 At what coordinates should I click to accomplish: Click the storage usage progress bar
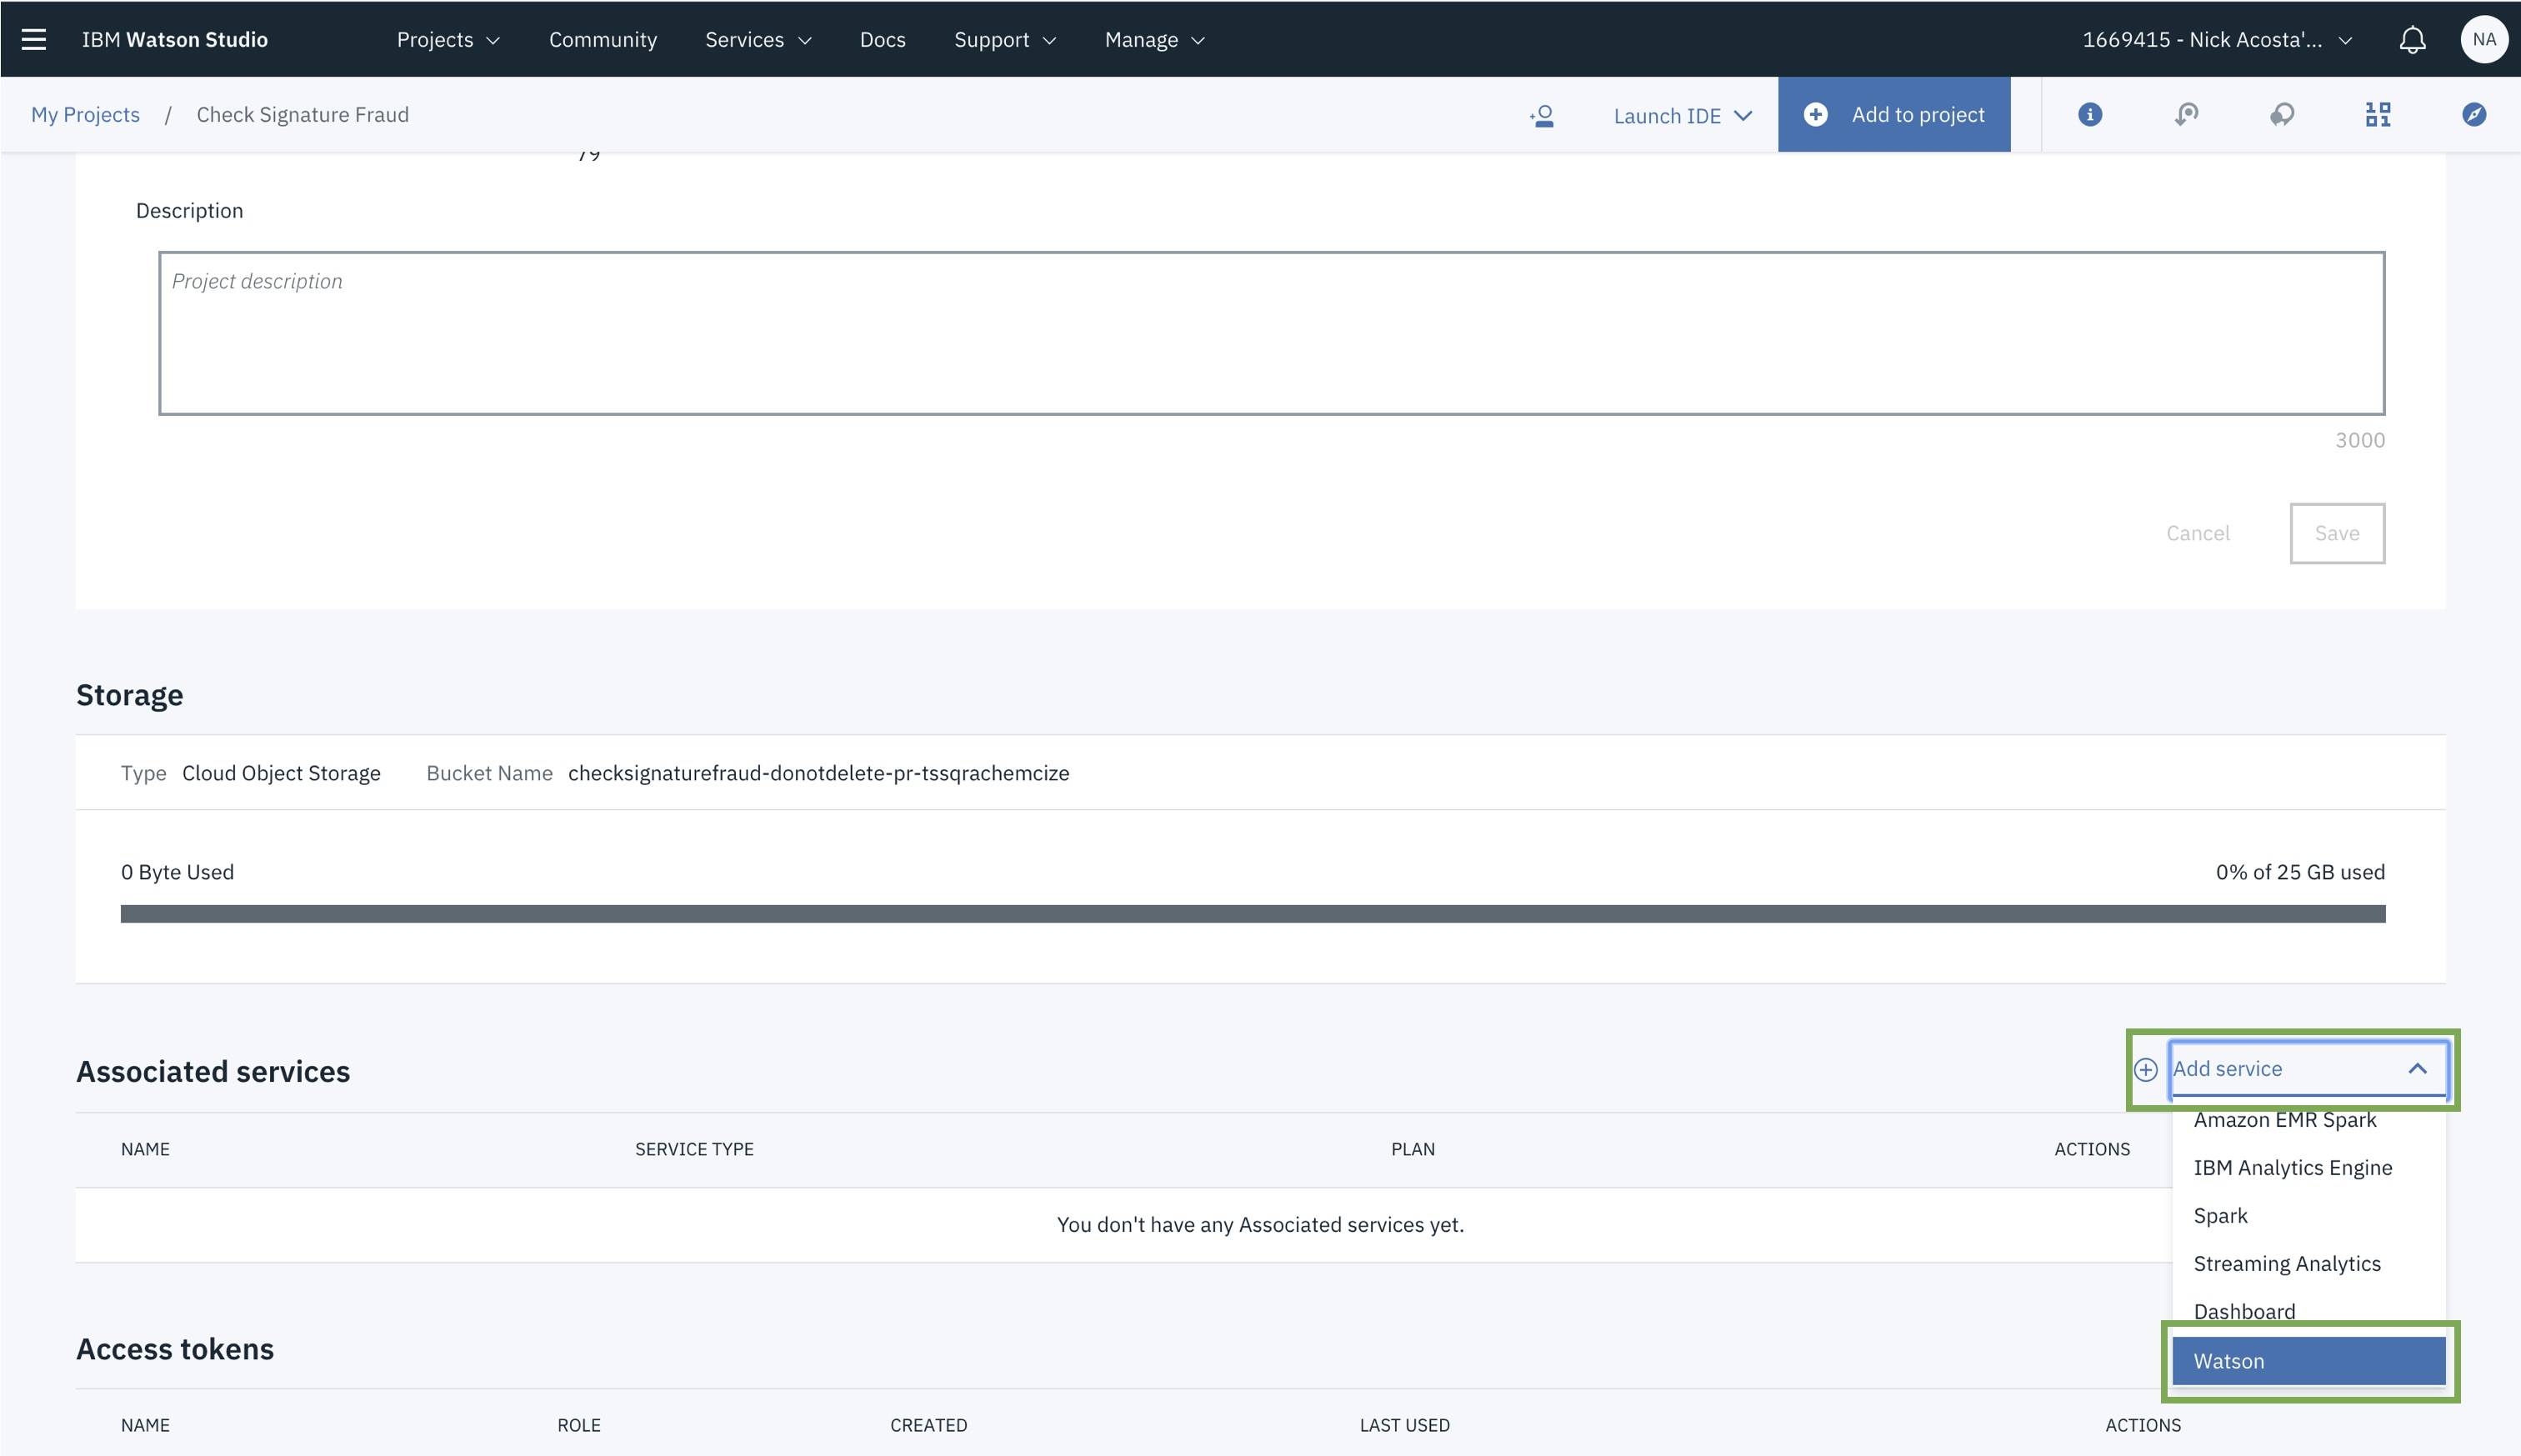(1252, 914)
